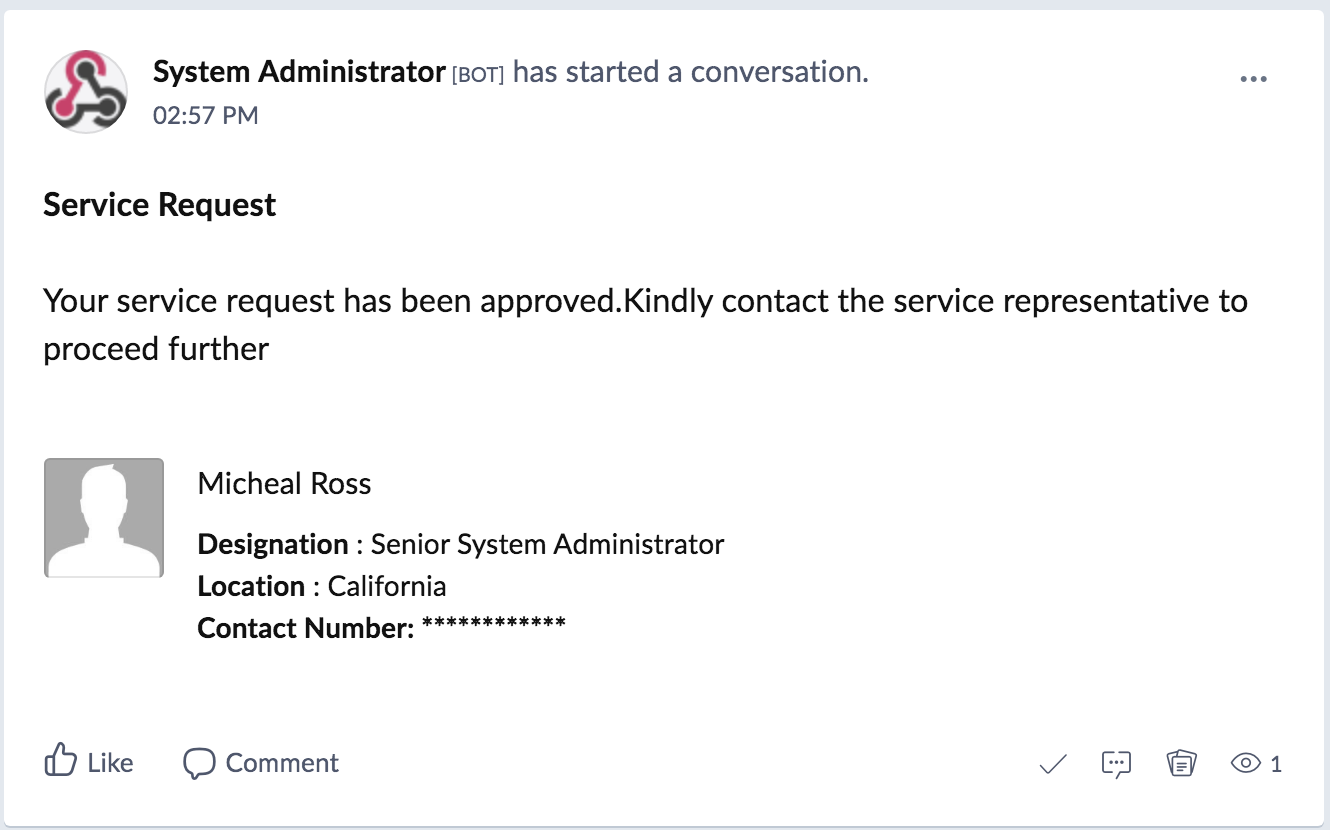Click the Micheal Ross name
This screenshot has height=830, width=1330.
click(284, 484)
